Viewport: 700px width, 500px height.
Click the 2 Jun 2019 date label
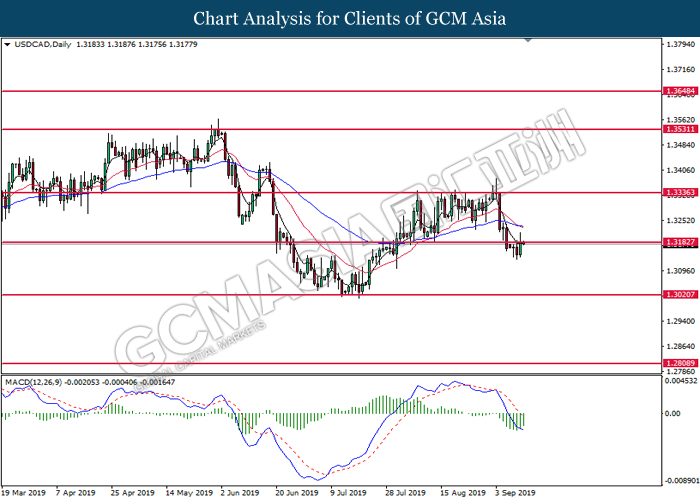click(x=240, y=493)
